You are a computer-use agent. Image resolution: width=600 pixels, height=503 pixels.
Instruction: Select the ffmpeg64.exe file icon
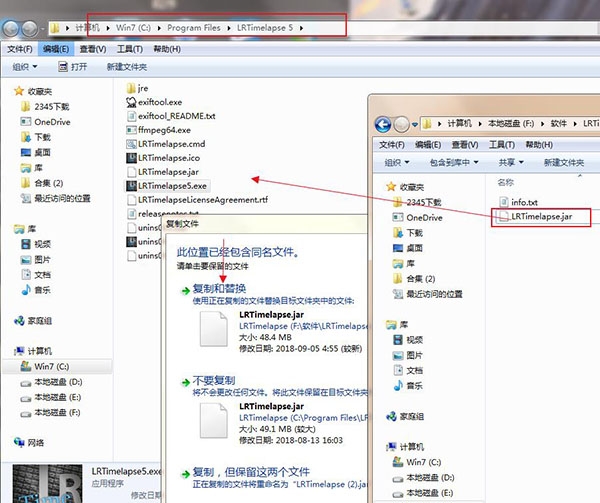[131, 130]
